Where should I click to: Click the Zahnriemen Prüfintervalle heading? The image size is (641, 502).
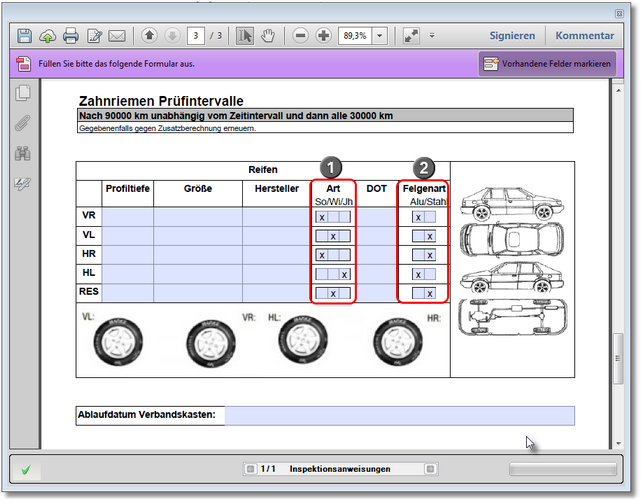coord(161,101)
